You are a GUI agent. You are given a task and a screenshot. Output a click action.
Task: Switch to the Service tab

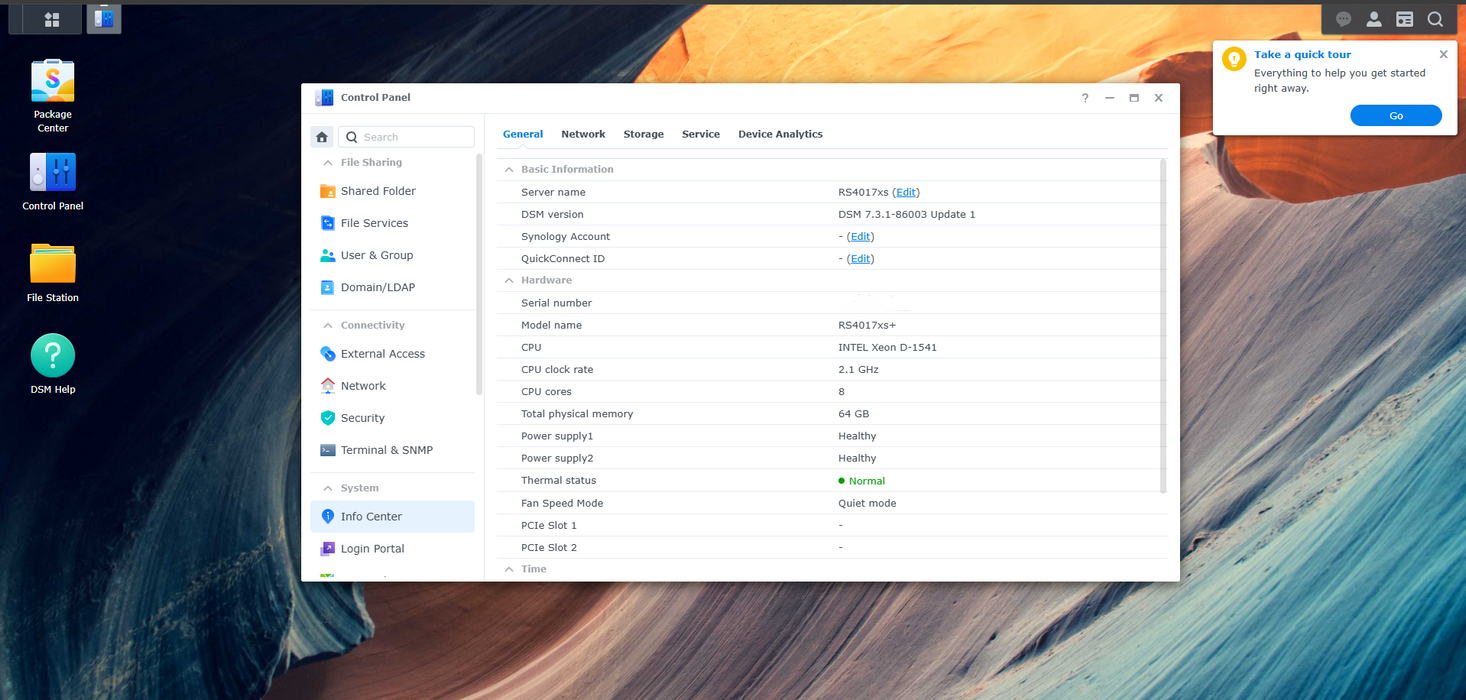tap(701, 134)
